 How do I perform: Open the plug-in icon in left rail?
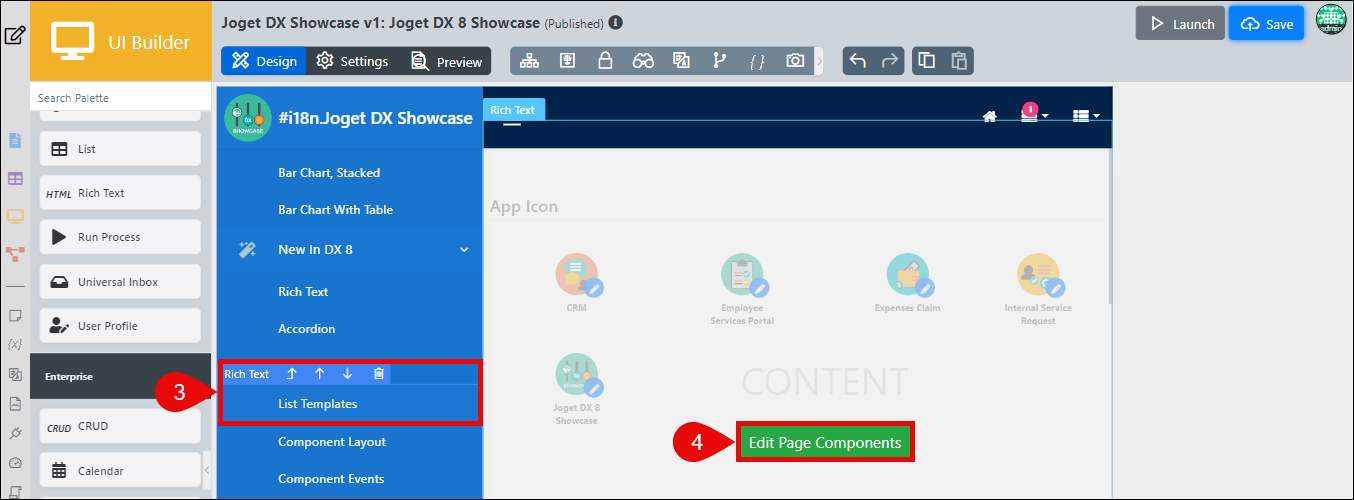(15, 433)
